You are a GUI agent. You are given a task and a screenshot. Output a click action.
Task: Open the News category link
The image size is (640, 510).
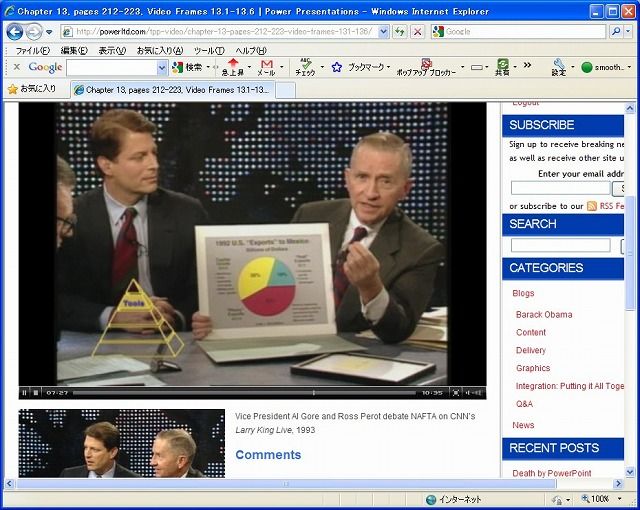point(523,425)
